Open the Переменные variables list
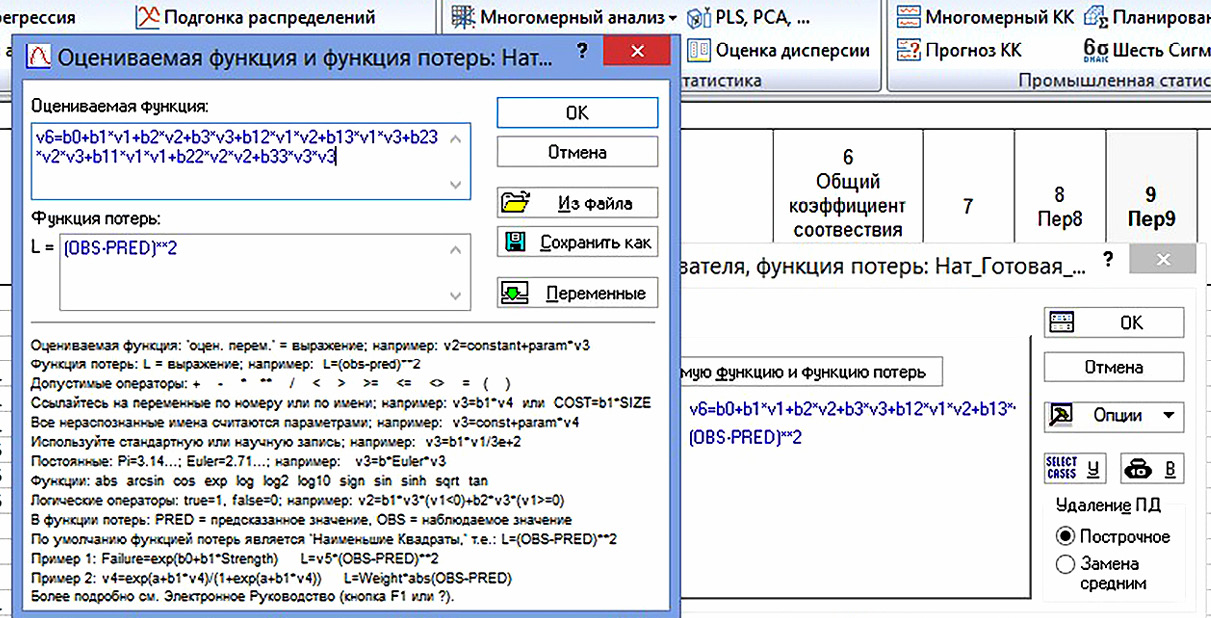Viewport: 1211px width, 618px height. pyautogui.click(x=577, y=294)
